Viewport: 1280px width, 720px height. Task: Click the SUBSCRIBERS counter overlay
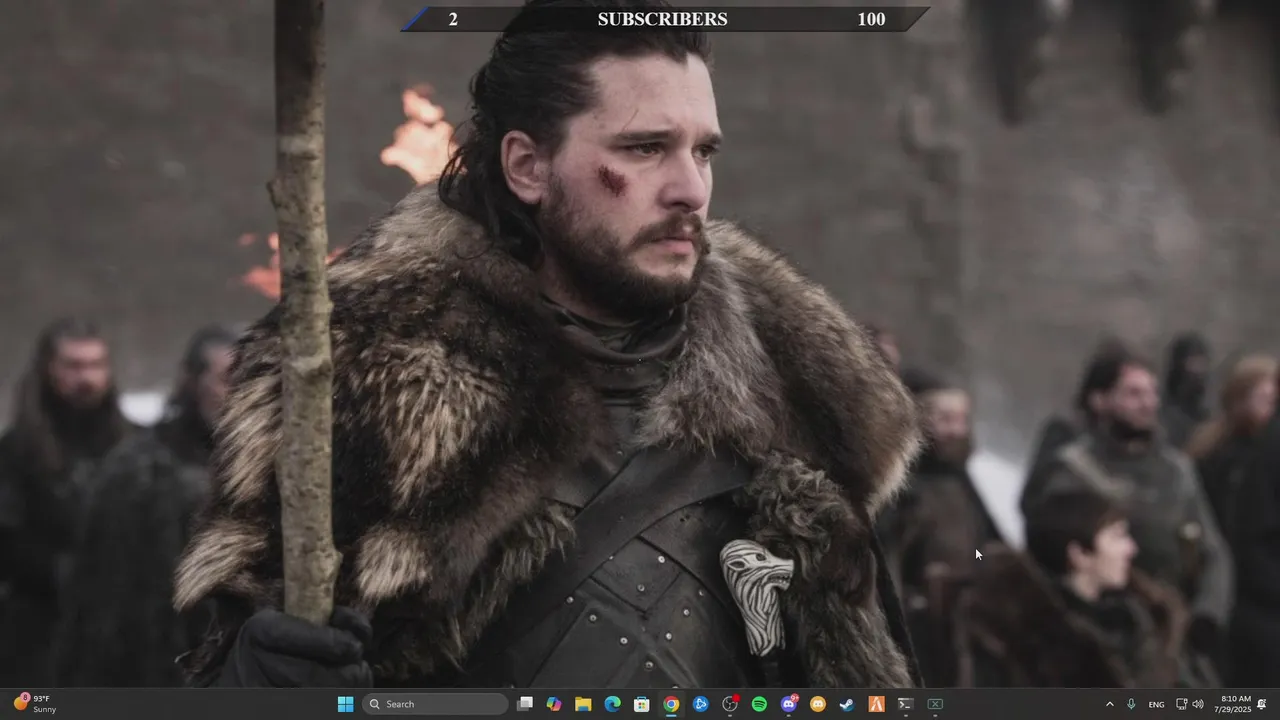tap(665, 19)
